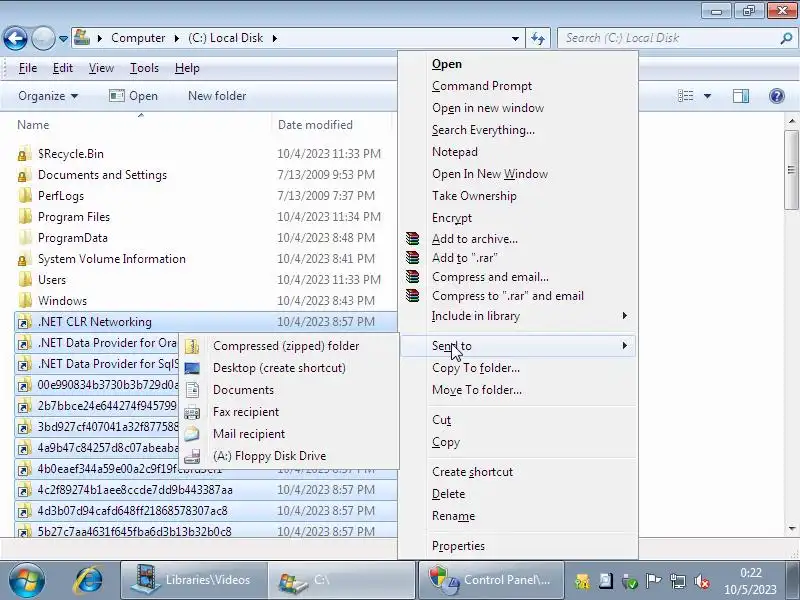800x600 pixels.
Task: Select the $Recycle.Bin folder icon
Action: click(x=23, y=154)
